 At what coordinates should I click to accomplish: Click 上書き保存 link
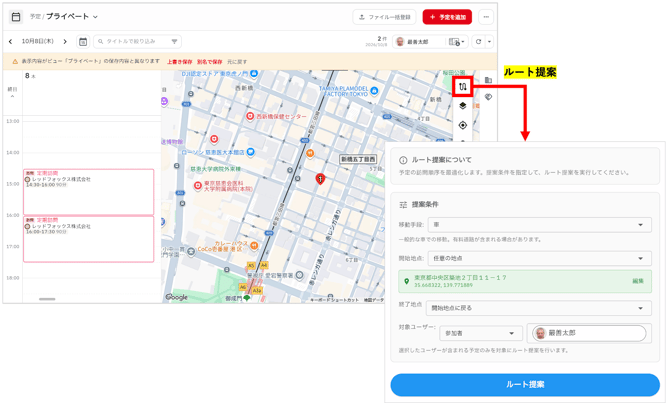179,62
